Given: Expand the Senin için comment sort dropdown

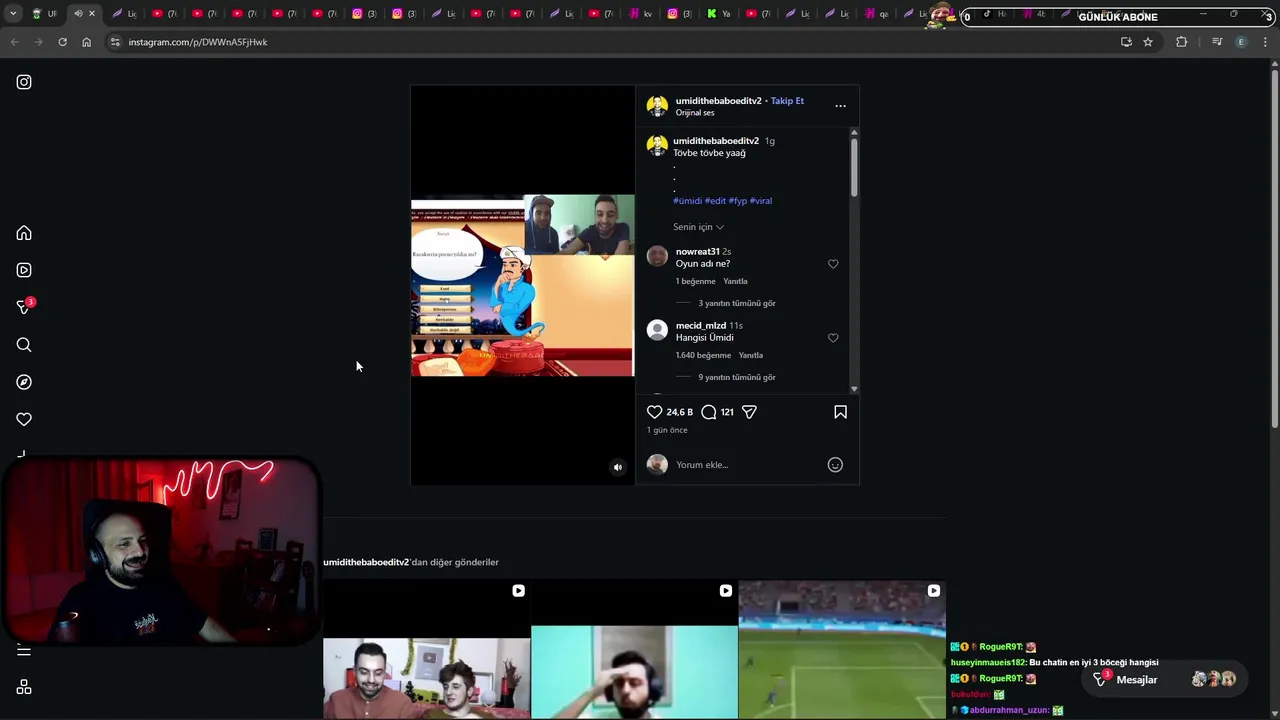Looking at the screenshot, I should tap(698, 227).
